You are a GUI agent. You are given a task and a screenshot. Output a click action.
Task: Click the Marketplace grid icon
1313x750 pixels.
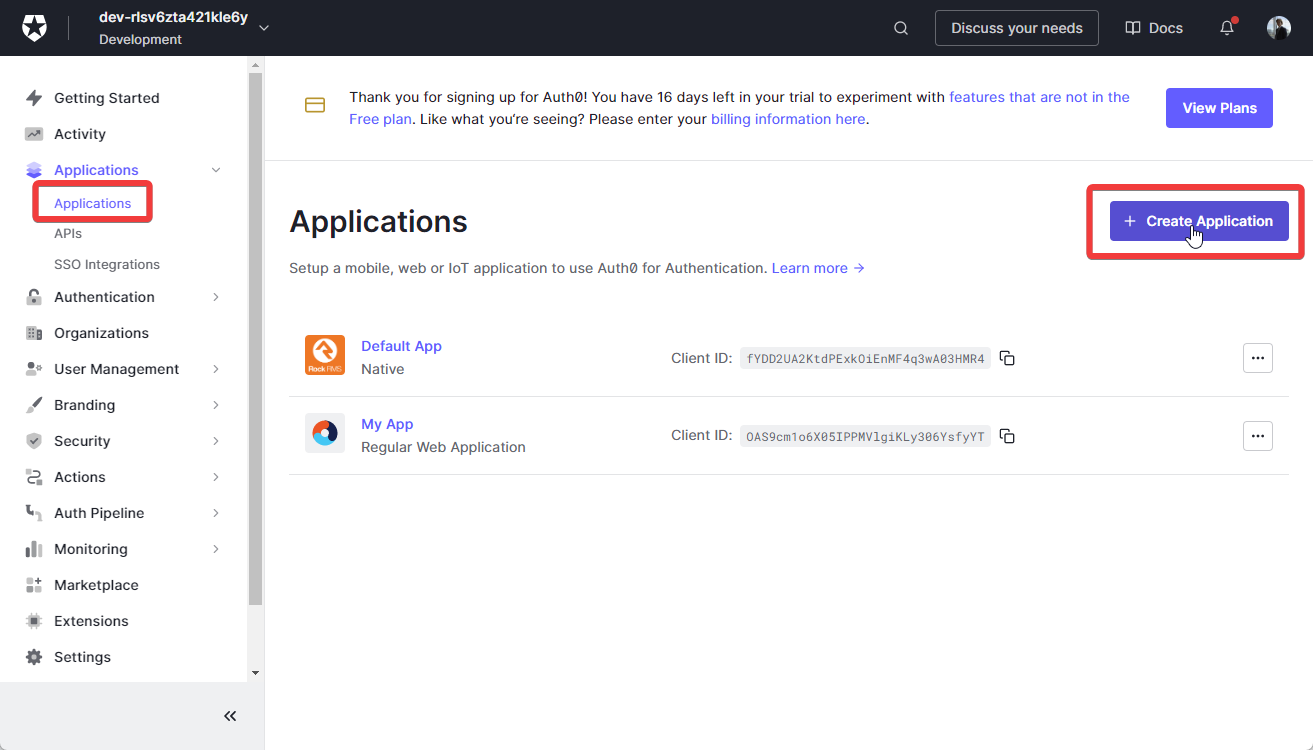[x=34, y=585]
